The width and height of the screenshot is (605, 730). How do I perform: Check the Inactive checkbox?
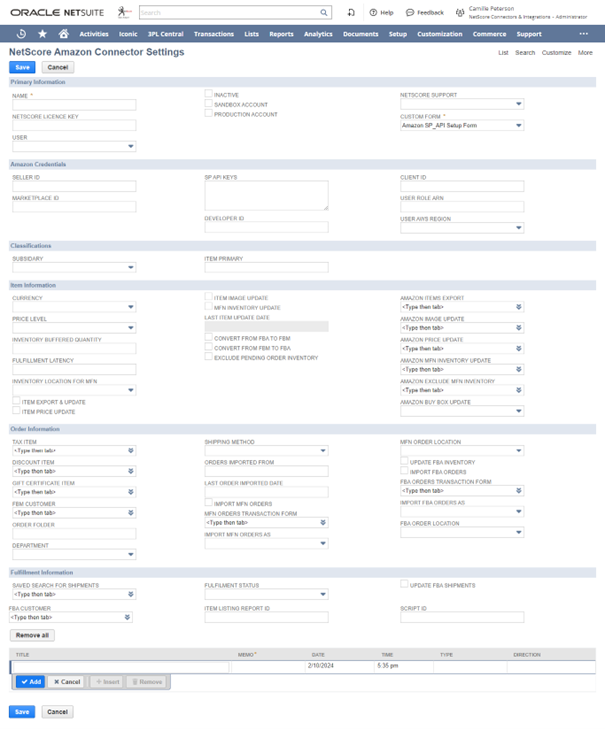(x=208, y=94)
